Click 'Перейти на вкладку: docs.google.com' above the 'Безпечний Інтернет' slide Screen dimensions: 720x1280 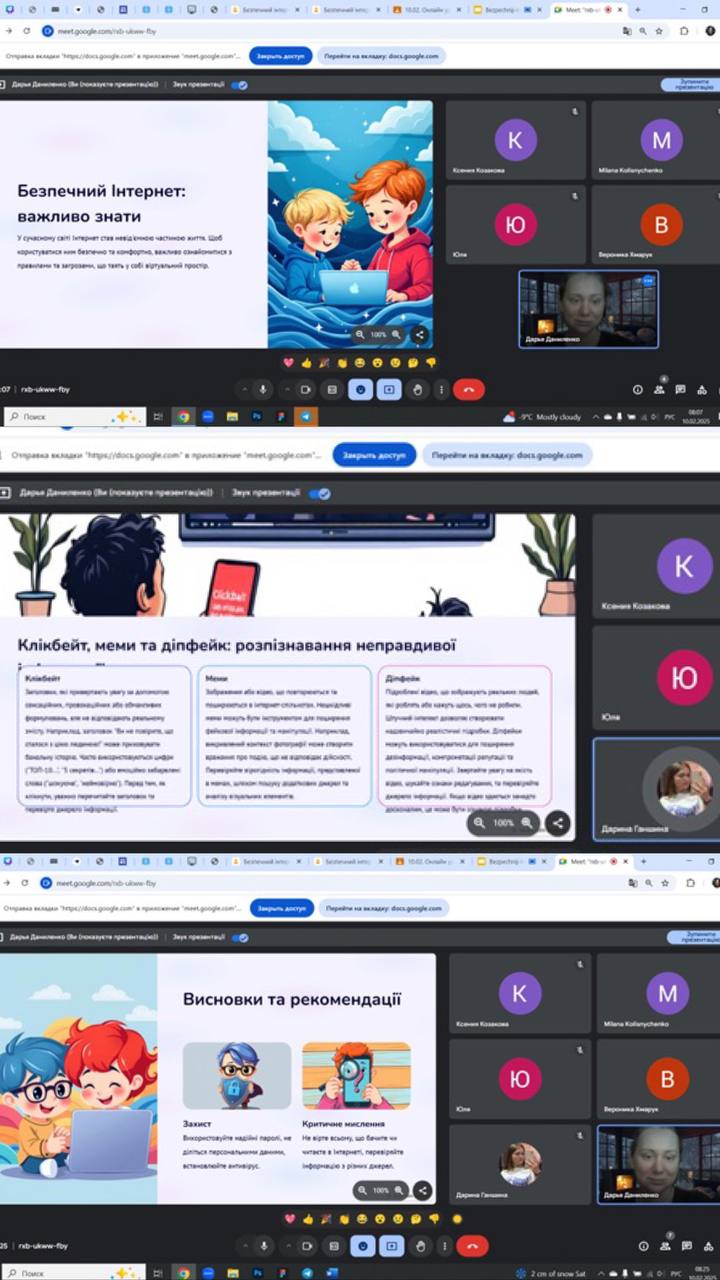point(381,56)
